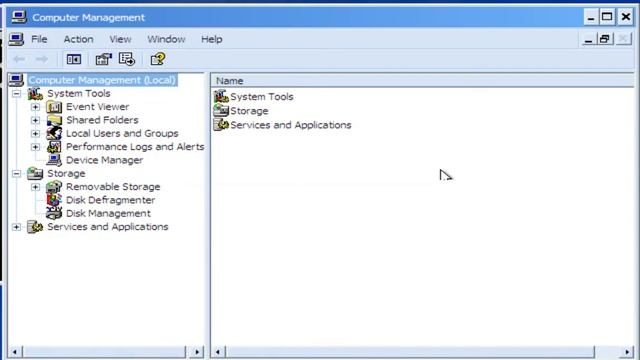Viewport: 640px width, 360px height.
Task: Restore down the inner console window
Action: 605,39
